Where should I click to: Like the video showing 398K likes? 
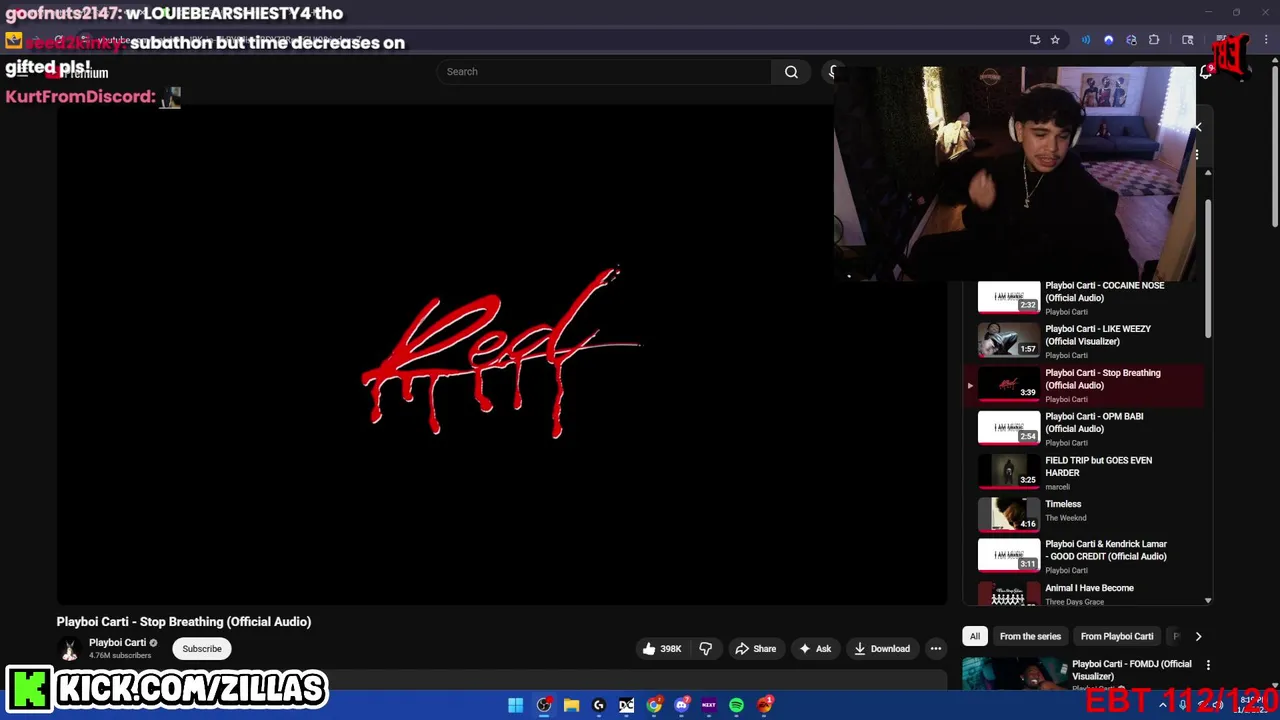(662, 649)
